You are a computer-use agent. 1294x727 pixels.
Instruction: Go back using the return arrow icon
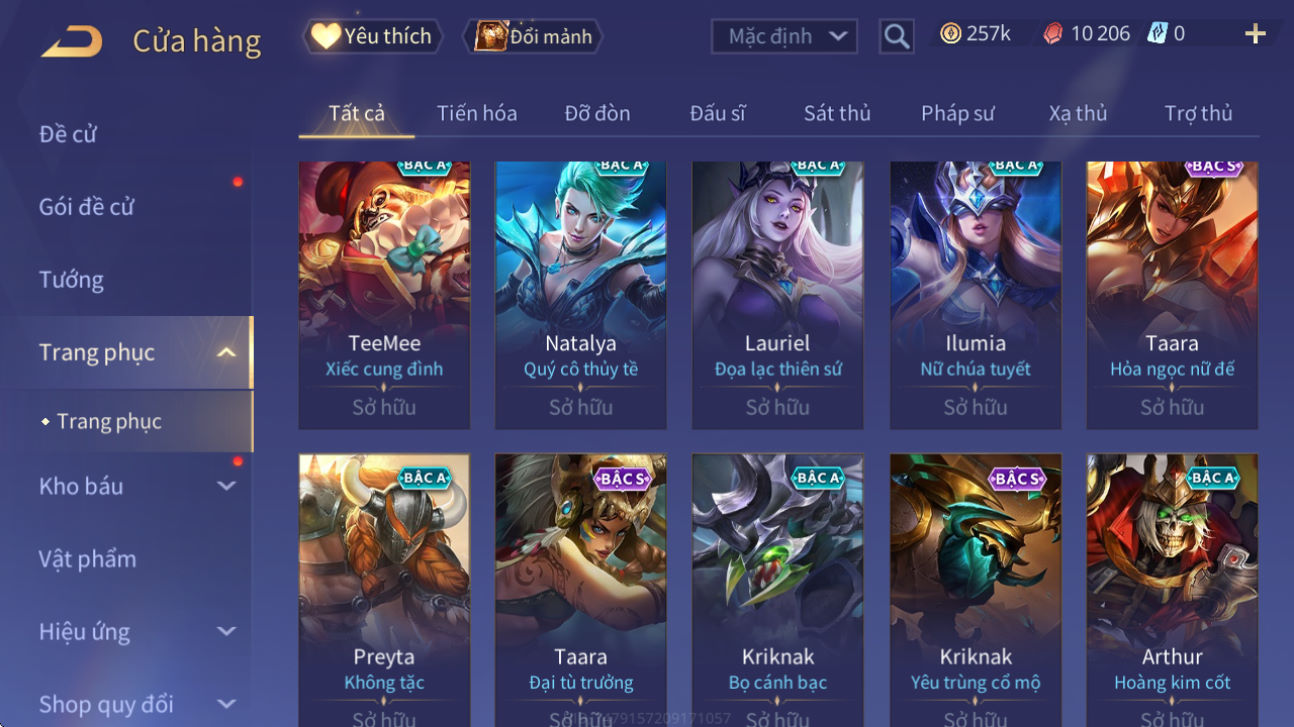coord(71,41)
